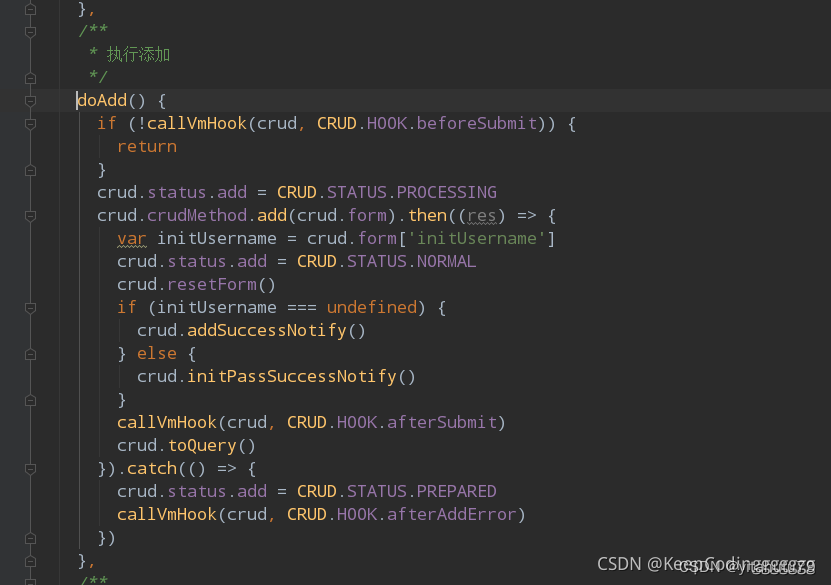Click the afterAddError hook name
Image resolution: width=831 pixels, height=585 pixels.
451,514
